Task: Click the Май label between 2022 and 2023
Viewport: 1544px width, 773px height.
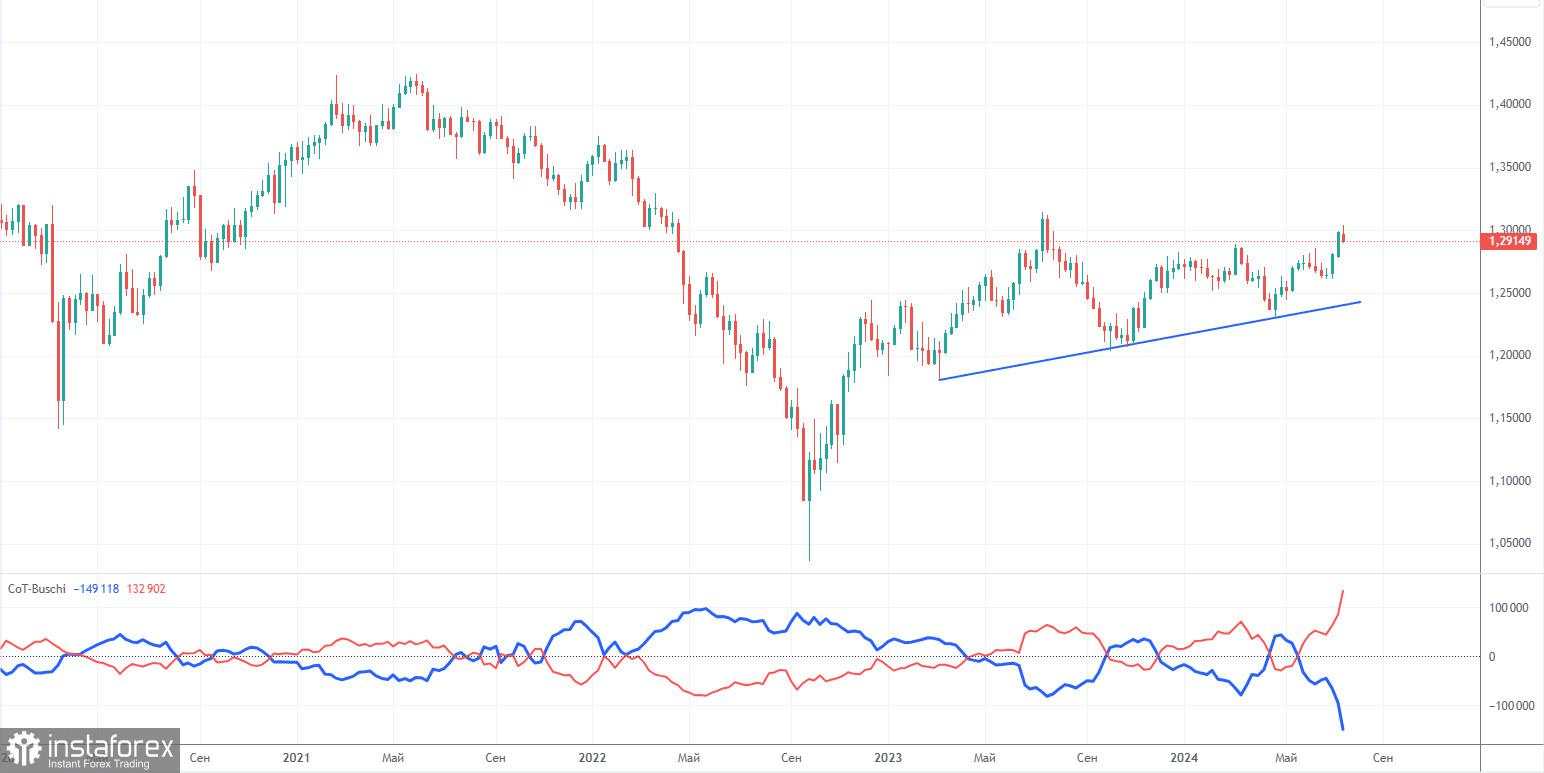Action: click(689, 758)
